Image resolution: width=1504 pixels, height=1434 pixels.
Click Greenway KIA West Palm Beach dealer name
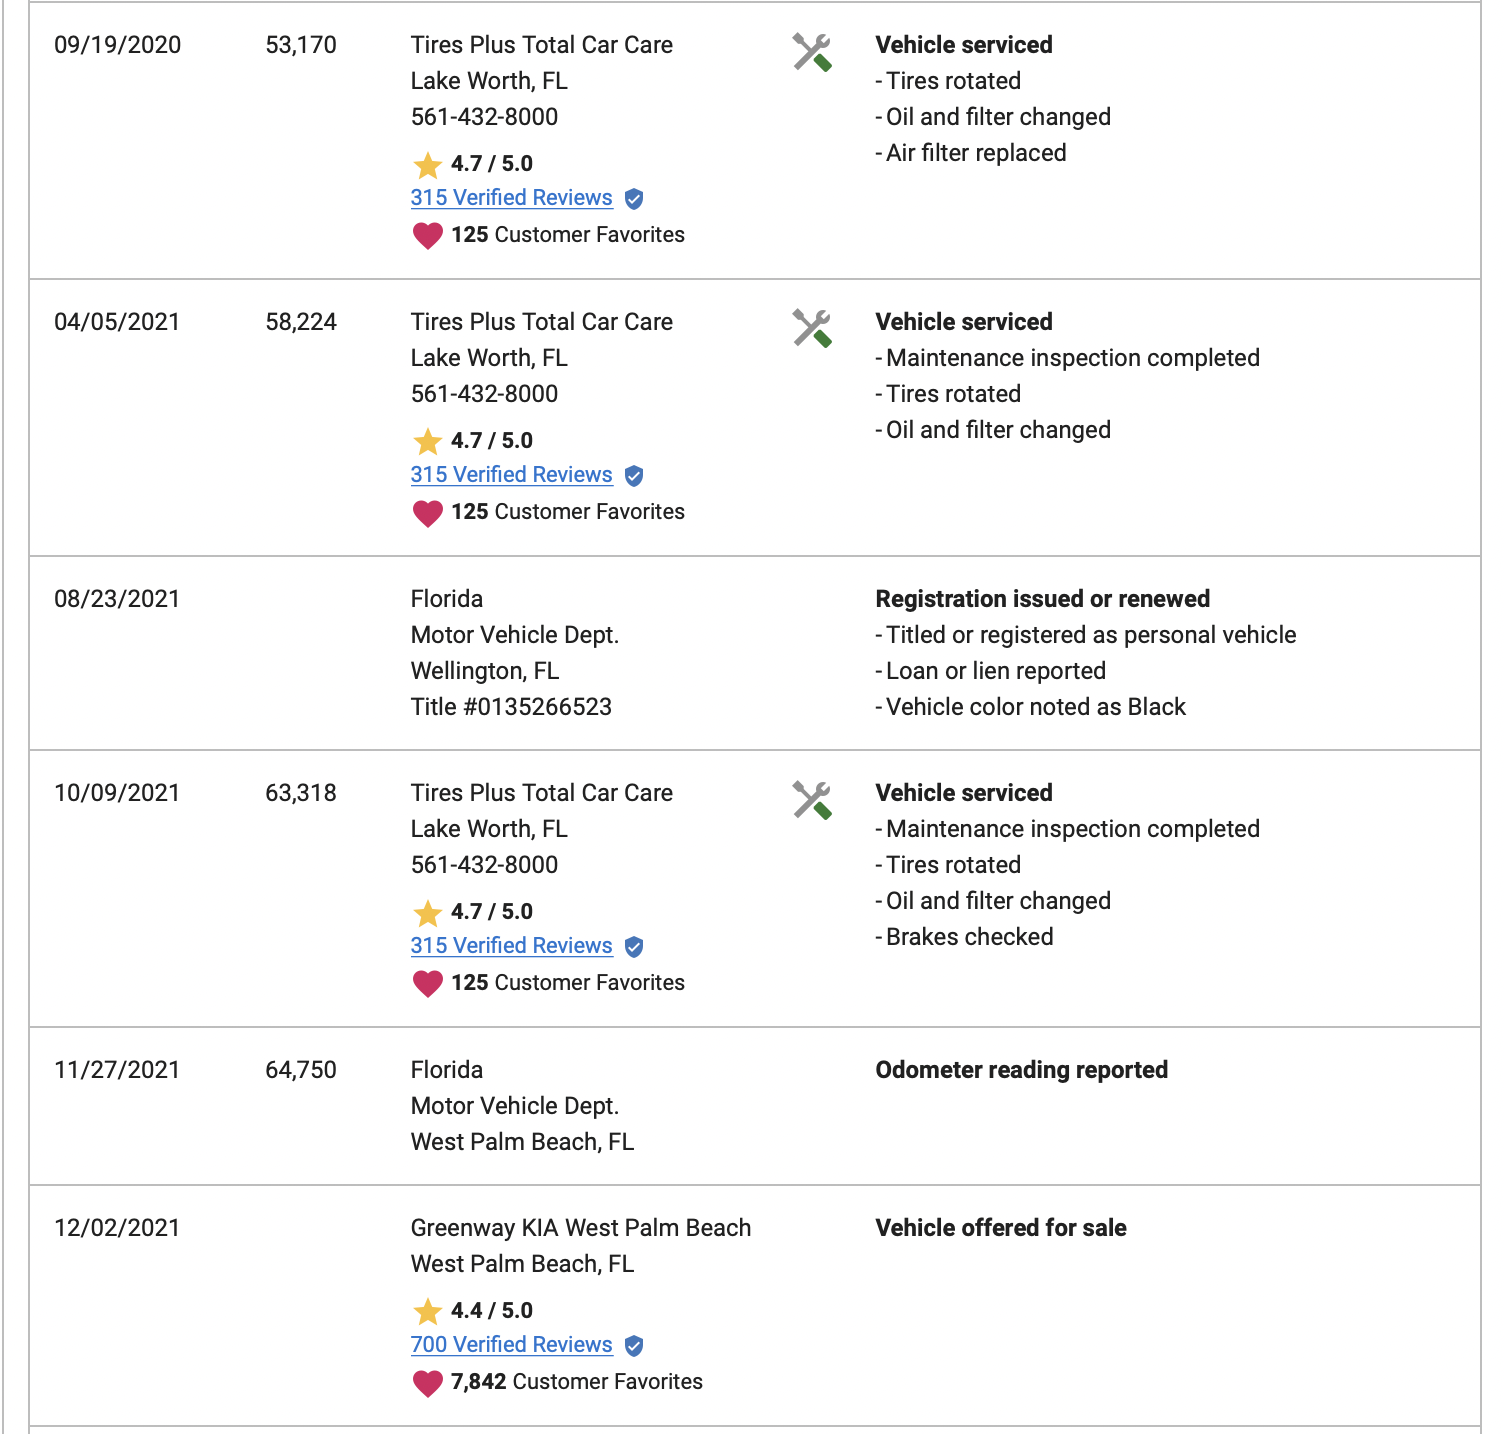coord(580,1228)
